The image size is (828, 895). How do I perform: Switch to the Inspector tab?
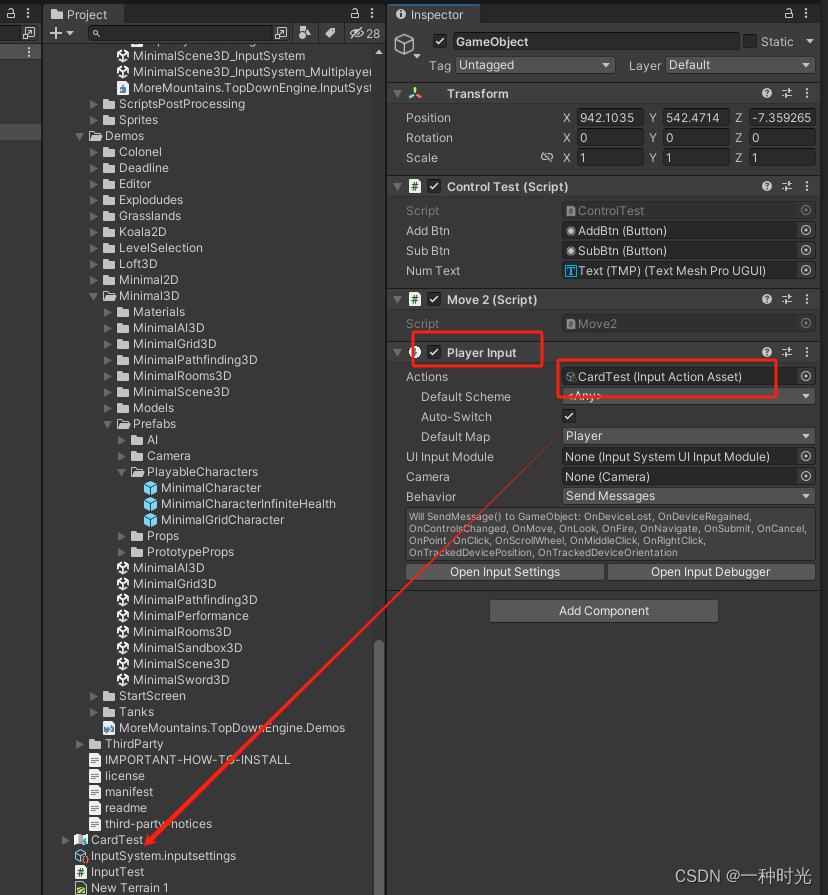point(433,14)
